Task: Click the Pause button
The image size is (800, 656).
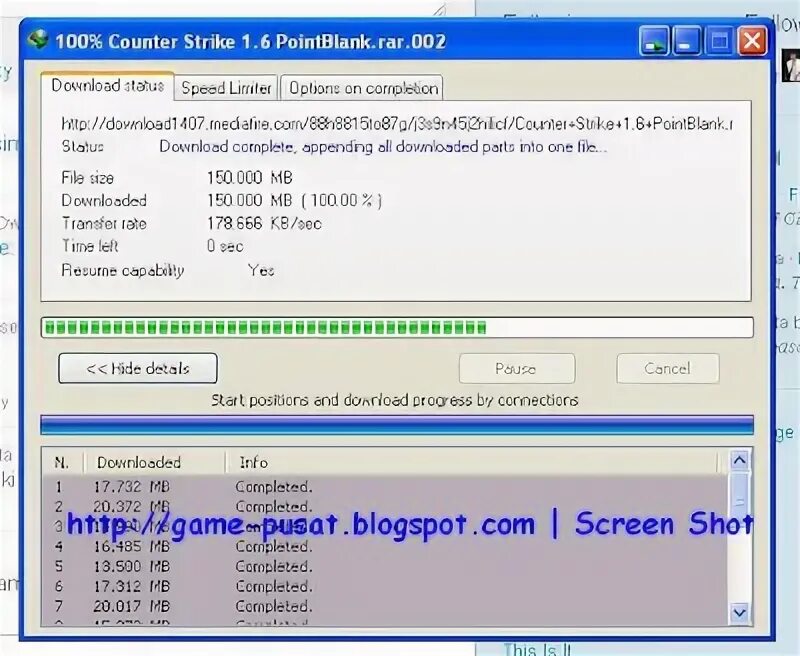Action: coord(516,368)
